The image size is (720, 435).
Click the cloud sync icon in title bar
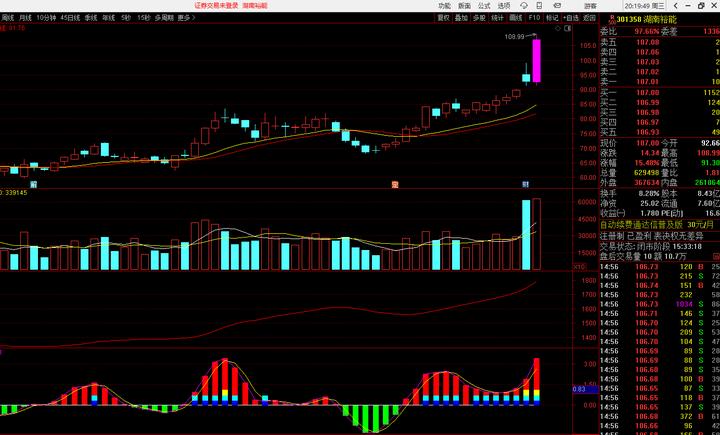(x=524, y=6)
